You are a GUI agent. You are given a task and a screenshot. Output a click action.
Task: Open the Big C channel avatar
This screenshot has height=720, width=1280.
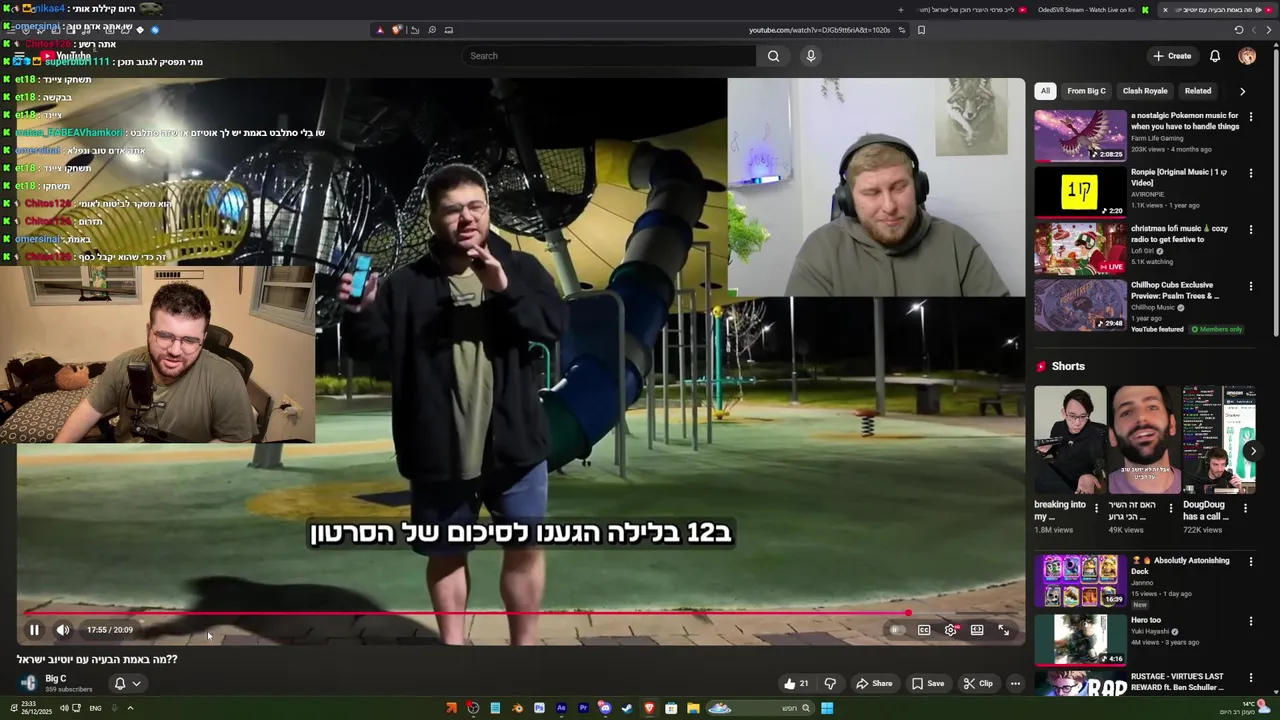click(x=29, y=683)
